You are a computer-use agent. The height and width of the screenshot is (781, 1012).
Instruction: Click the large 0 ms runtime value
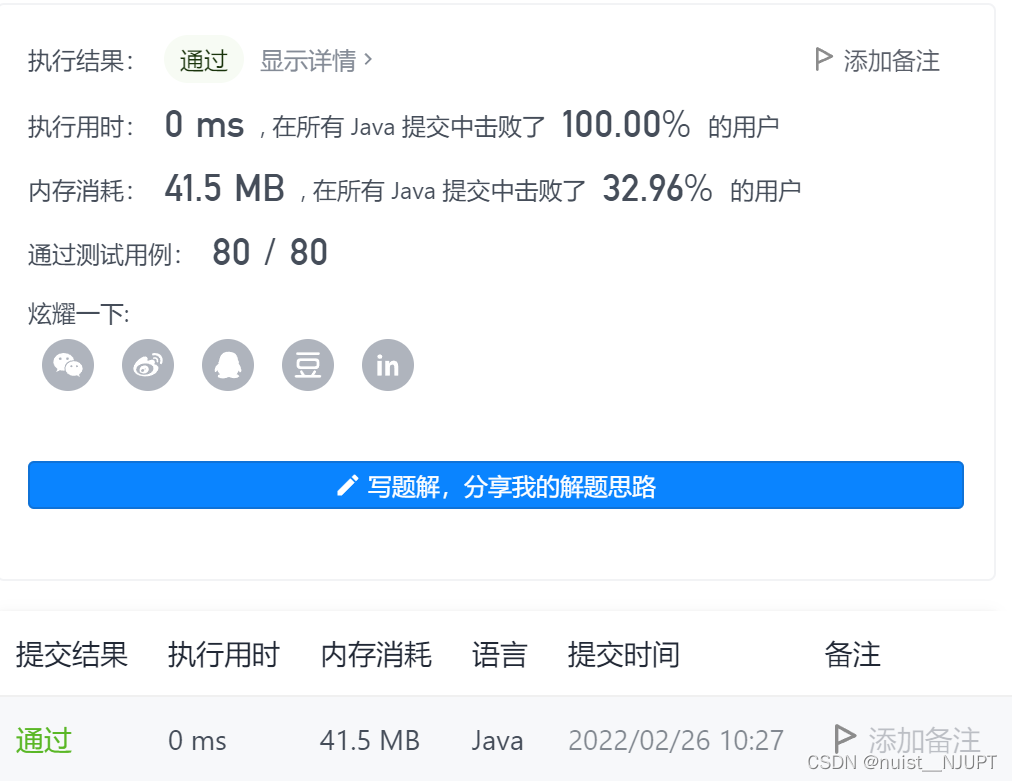pos(205,124)
